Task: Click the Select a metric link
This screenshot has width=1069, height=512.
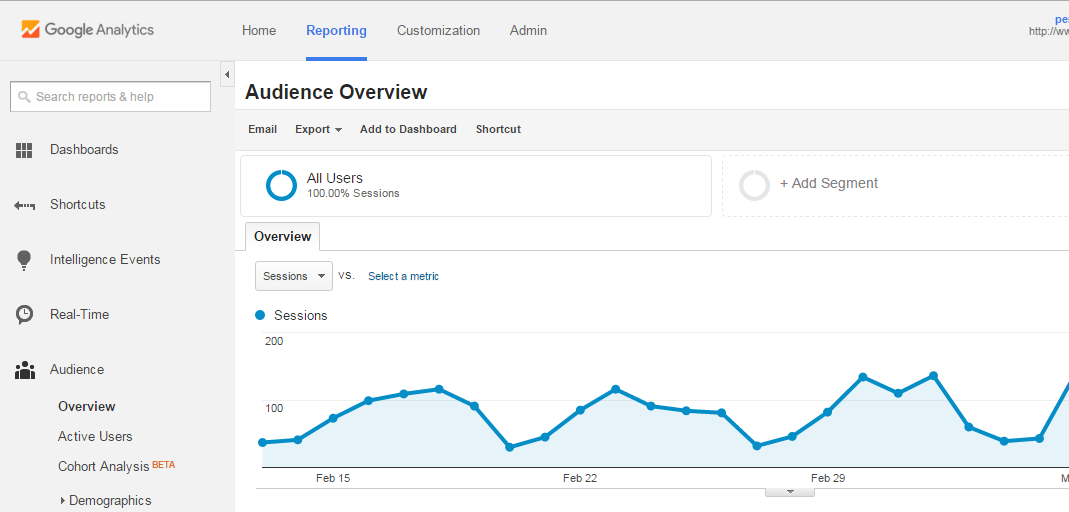Action: point(403,276)
